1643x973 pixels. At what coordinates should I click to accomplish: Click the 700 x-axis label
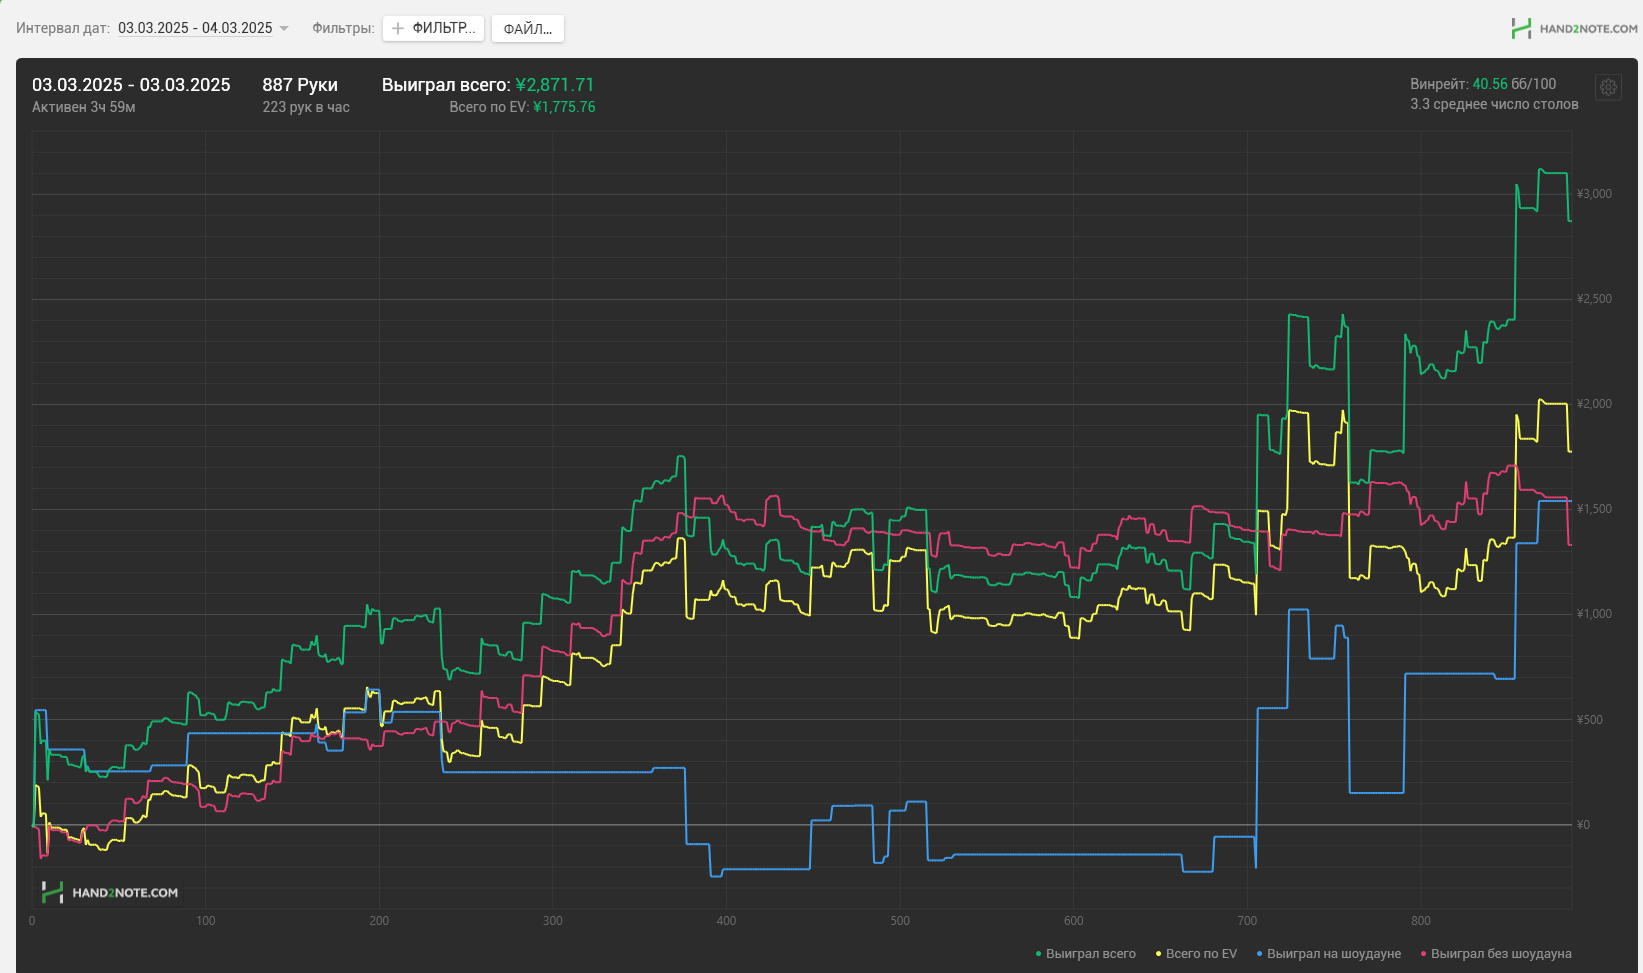tap(1248, 921)
